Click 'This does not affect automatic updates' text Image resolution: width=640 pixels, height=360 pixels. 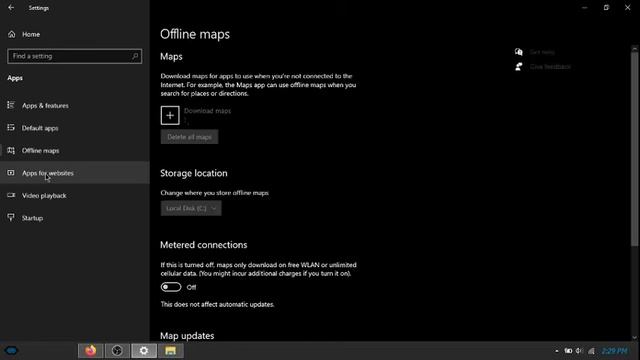tap(217, 304)
